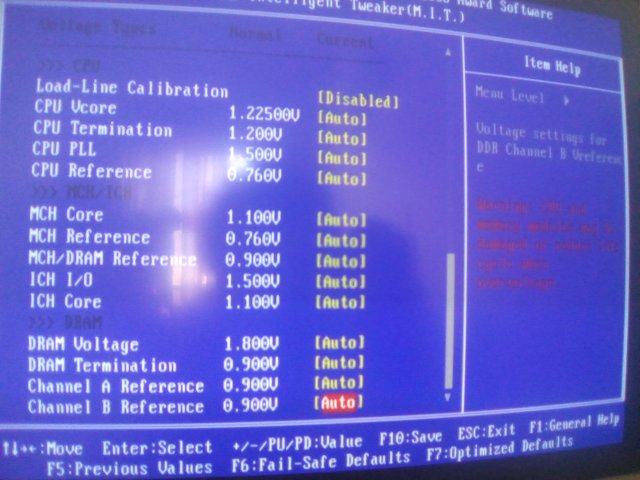Click the 1.200V CPU Termination value
Image resolution: width=640 pixels, height=480 pixels.
pyautogui.click(x=255, y=133)
